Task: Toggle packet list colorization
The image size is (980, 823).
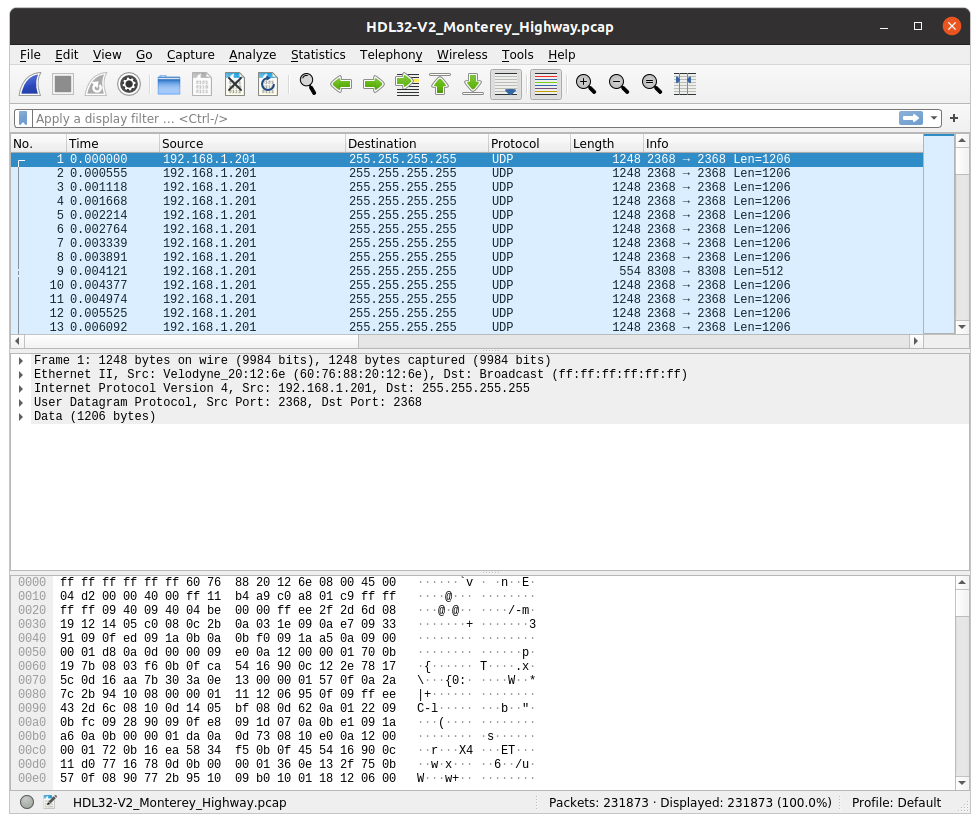Action: pos(545,84)
